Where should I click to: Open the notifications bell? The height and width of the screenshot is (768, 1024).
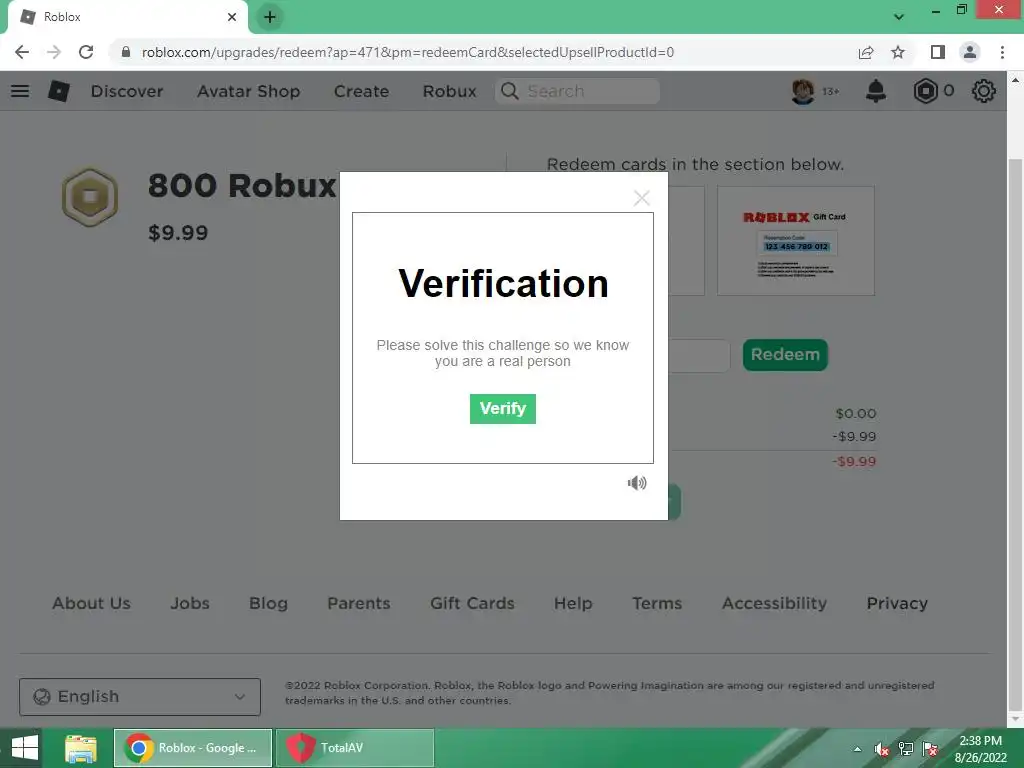coord(876,91)
